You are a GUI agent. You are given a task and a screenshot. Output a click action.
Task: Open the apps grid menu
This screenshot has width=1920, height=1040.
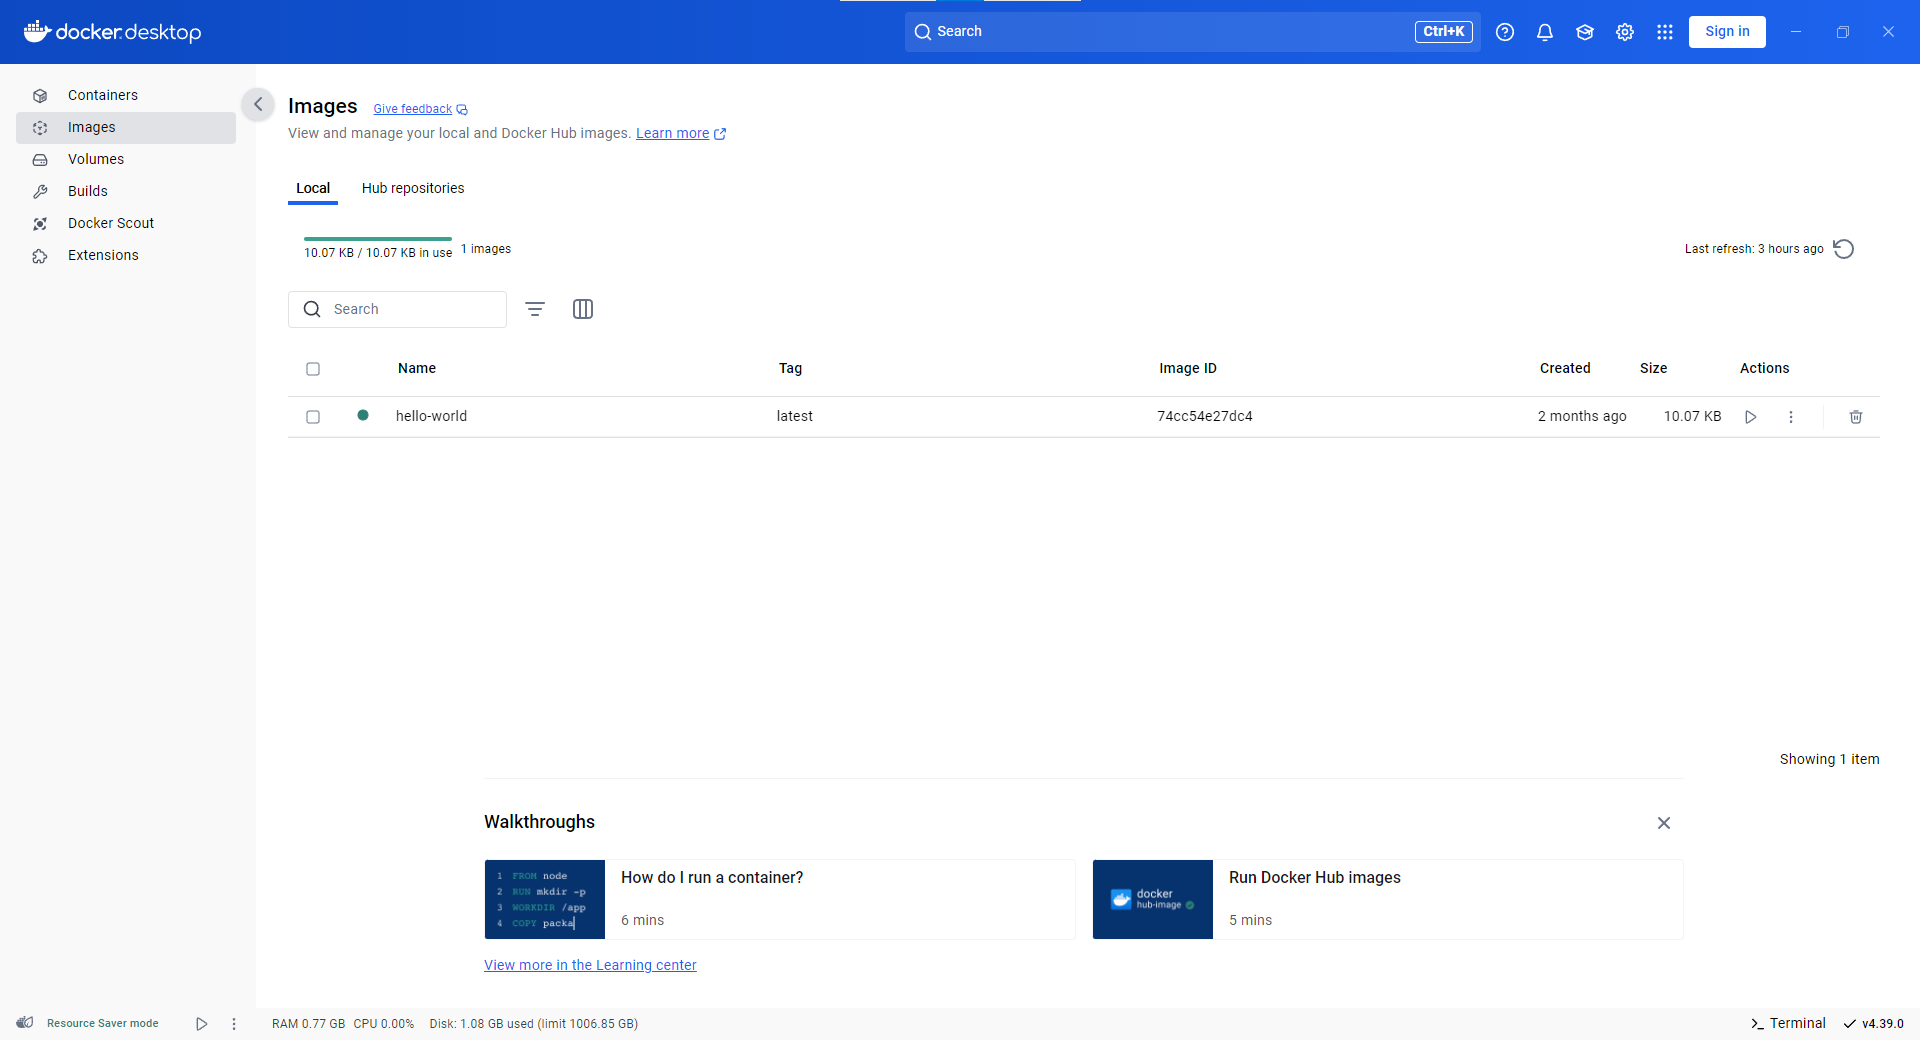pyautogui.click(x=1665, y=32)
